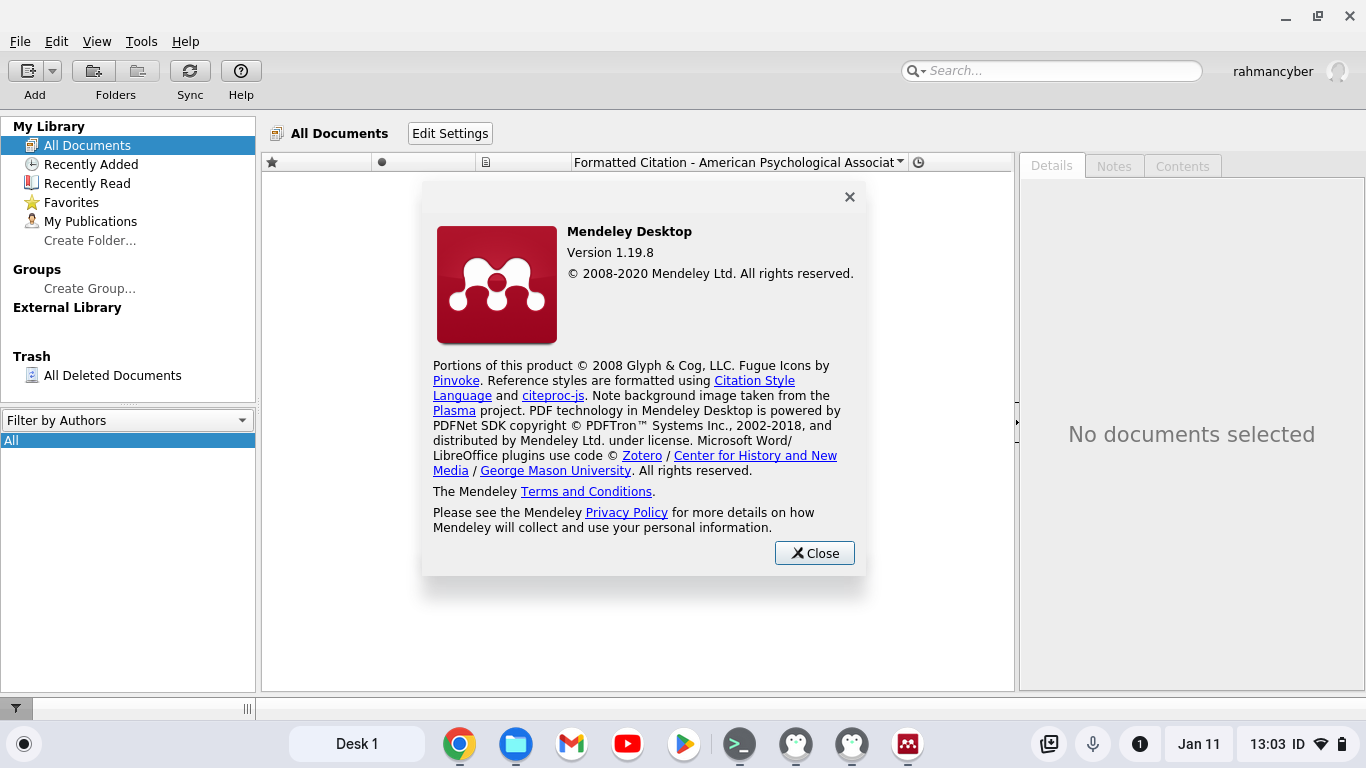Open the holding space tray icon
Viewport: 1366px width, 768px height.
coord(1049,744)
